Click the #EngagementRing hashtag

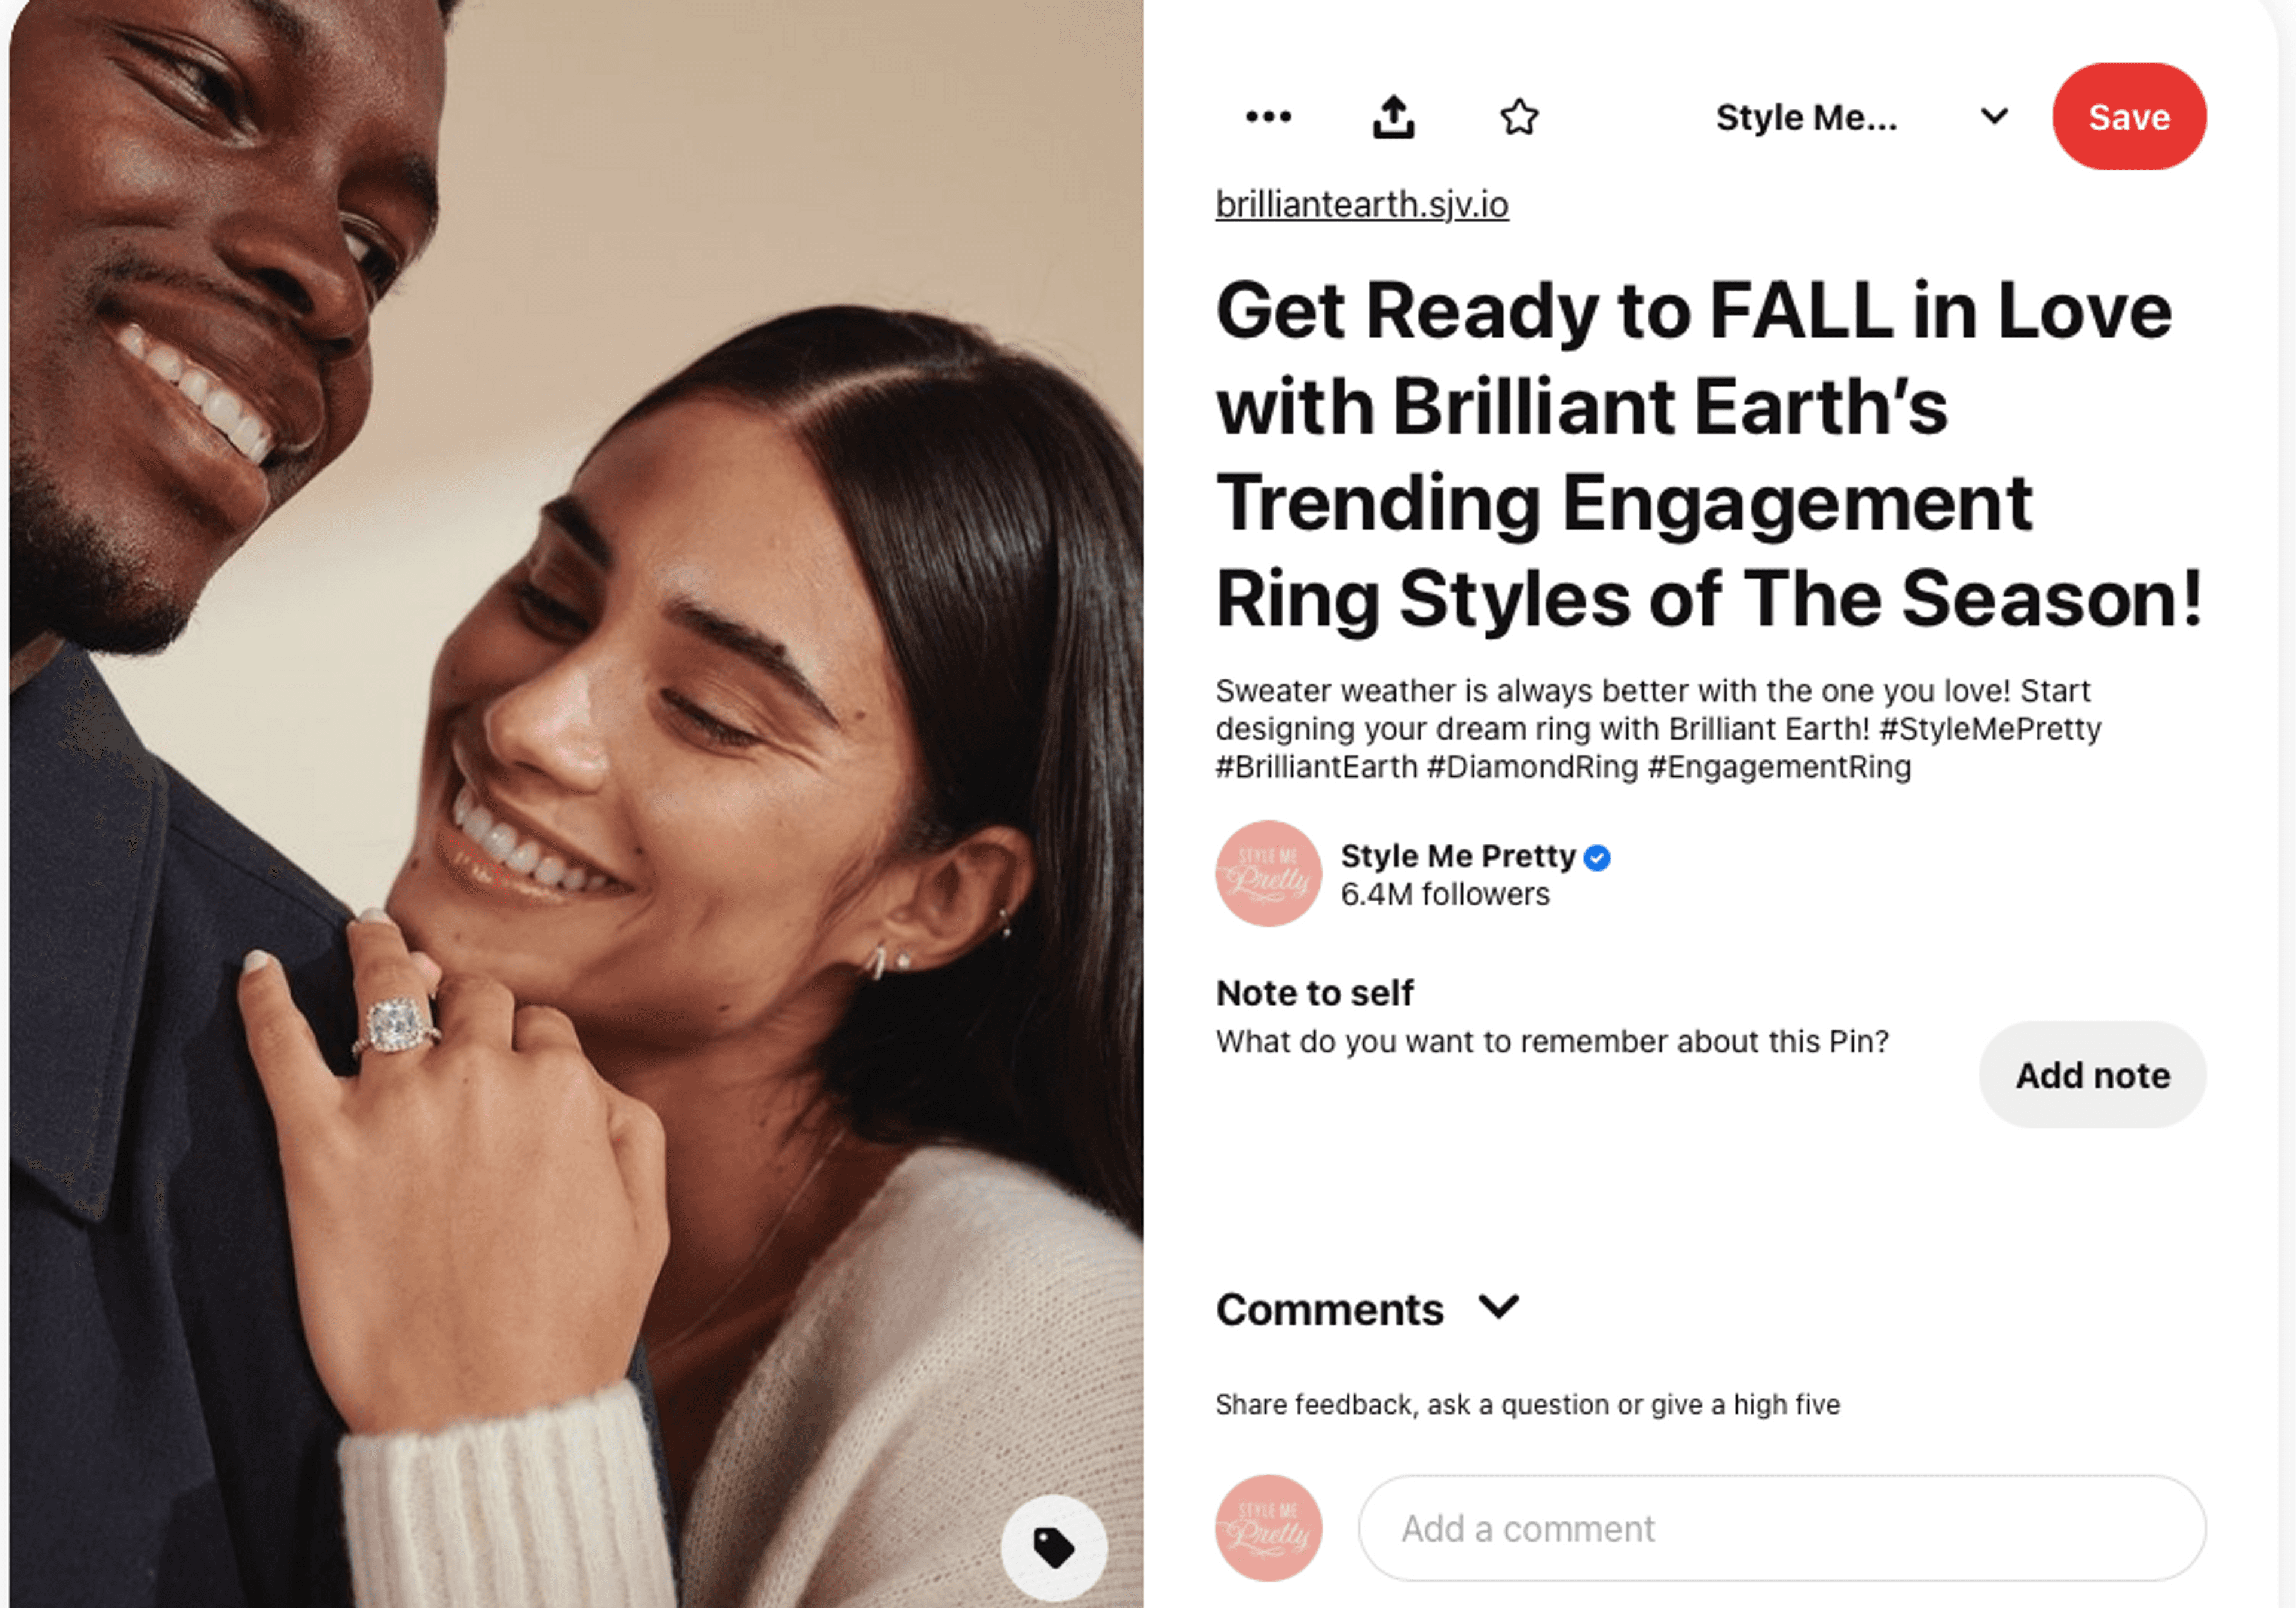coord(1779,767)
